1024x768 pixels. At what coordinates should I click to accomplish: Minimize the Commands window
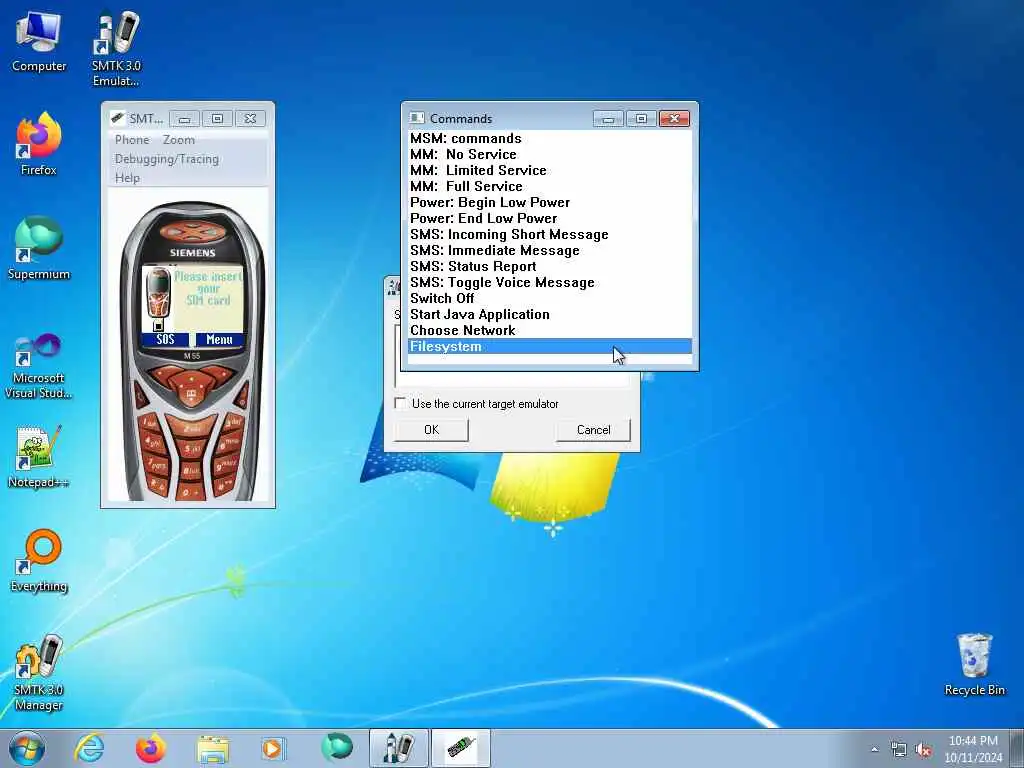(608, 118)
